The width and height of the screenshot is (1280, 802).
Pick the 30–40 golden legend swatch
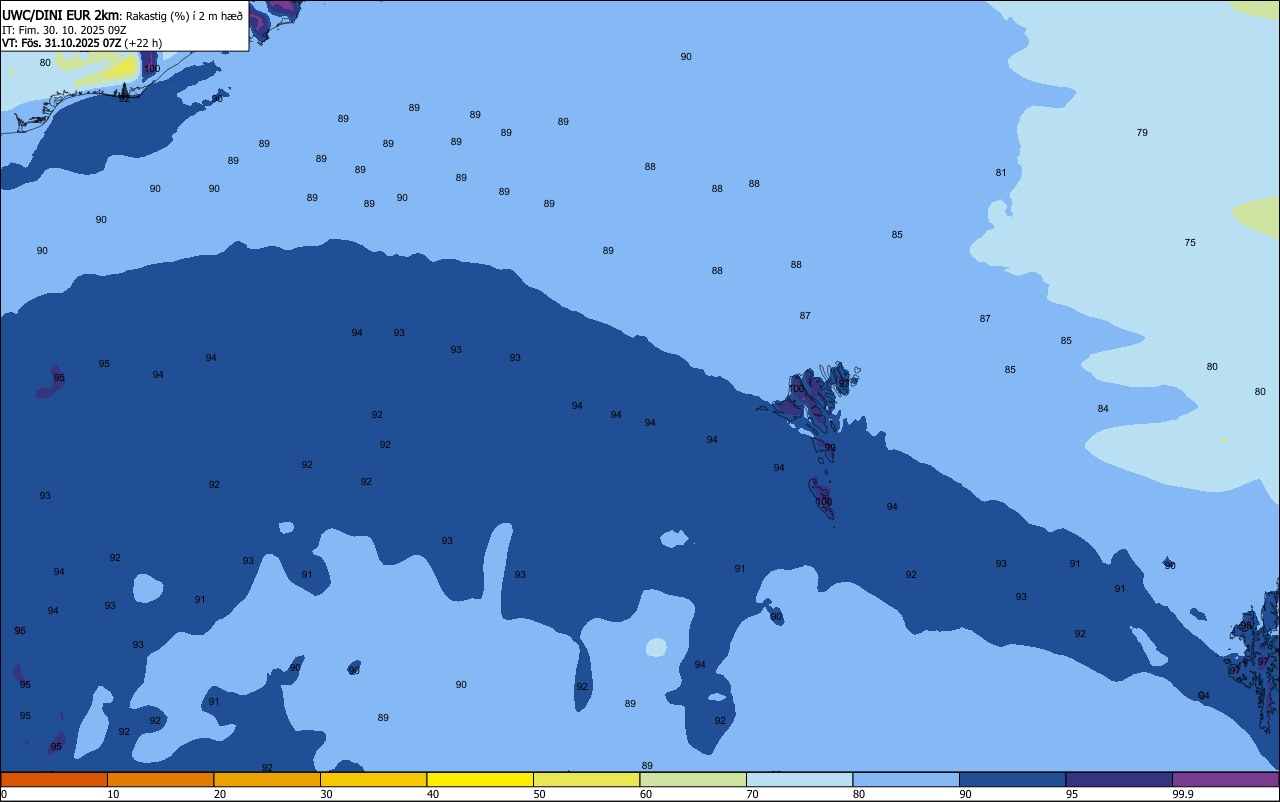coord(373,779)
